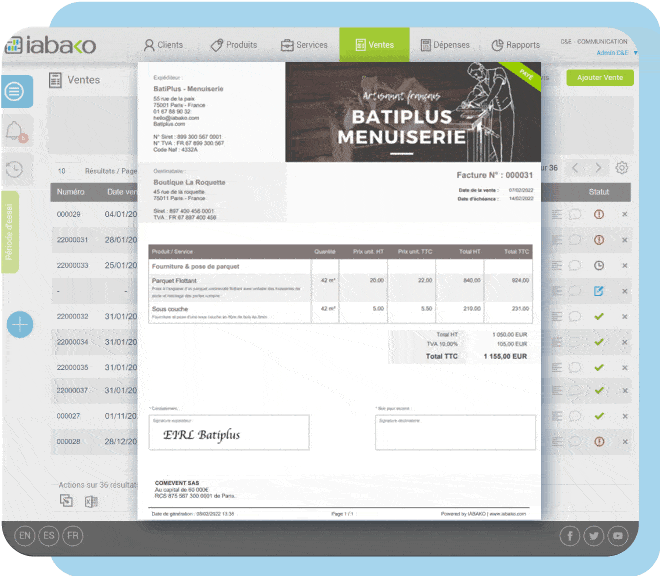Open the Services menu
660x576 pixels.
304,45
